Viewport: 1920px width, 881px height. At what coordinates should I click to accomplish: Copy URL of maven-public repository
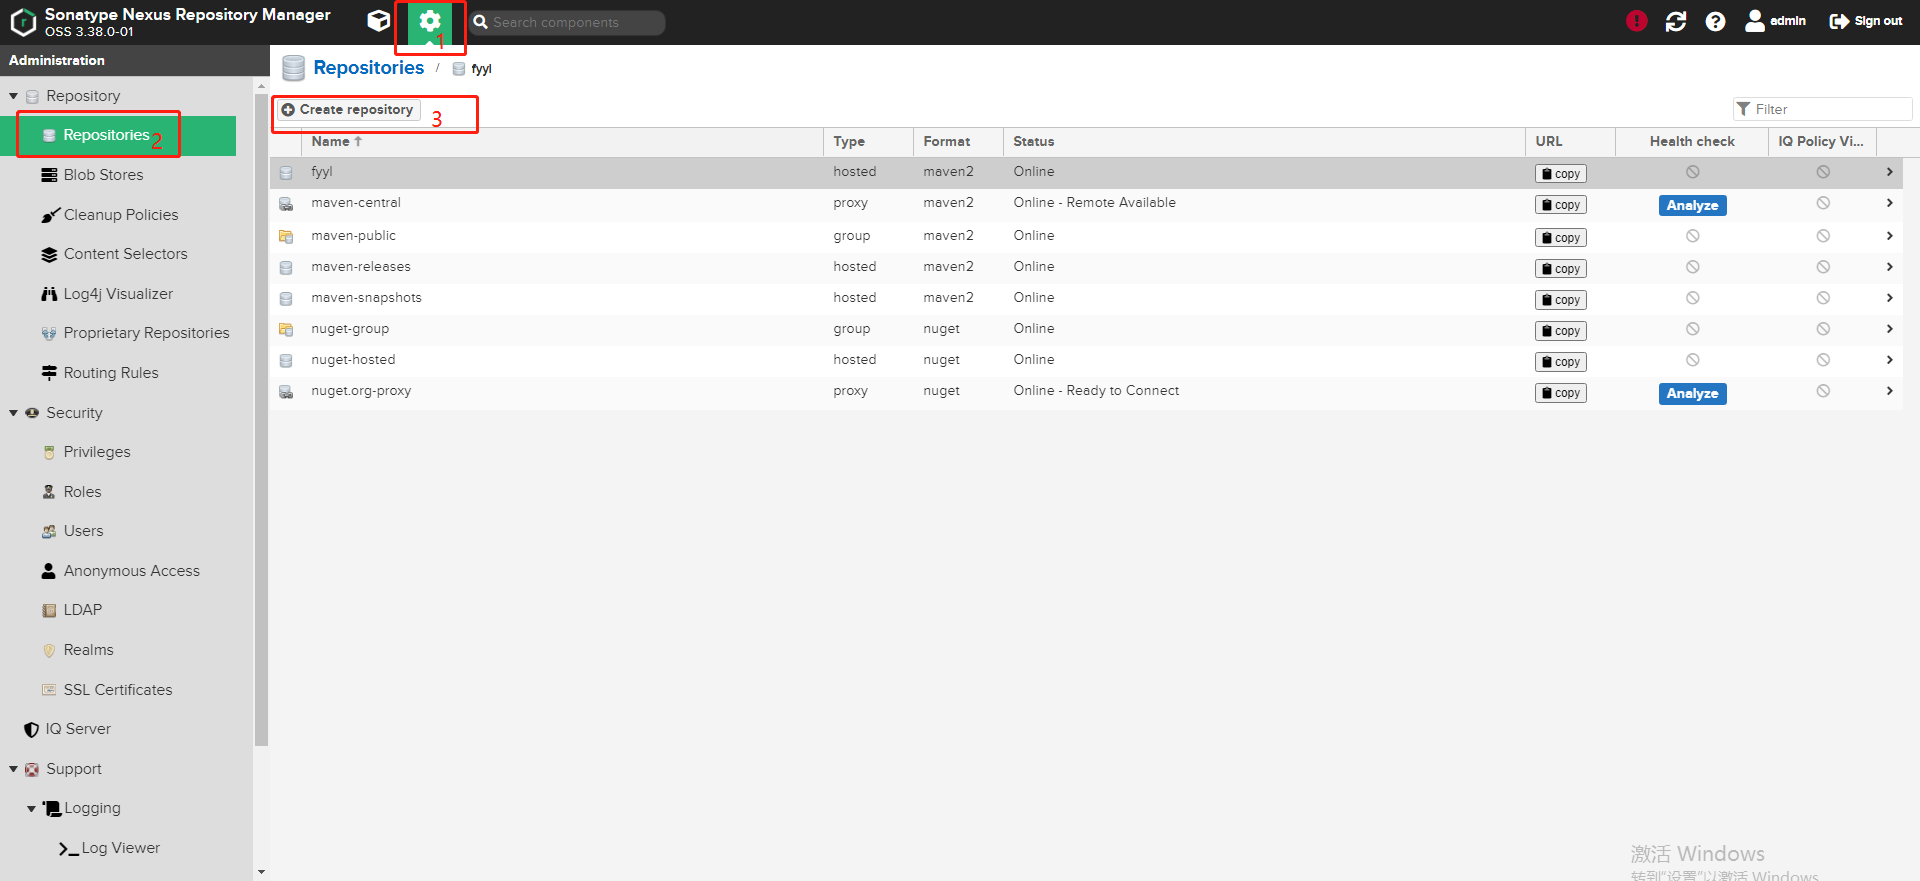(1561, 238)
